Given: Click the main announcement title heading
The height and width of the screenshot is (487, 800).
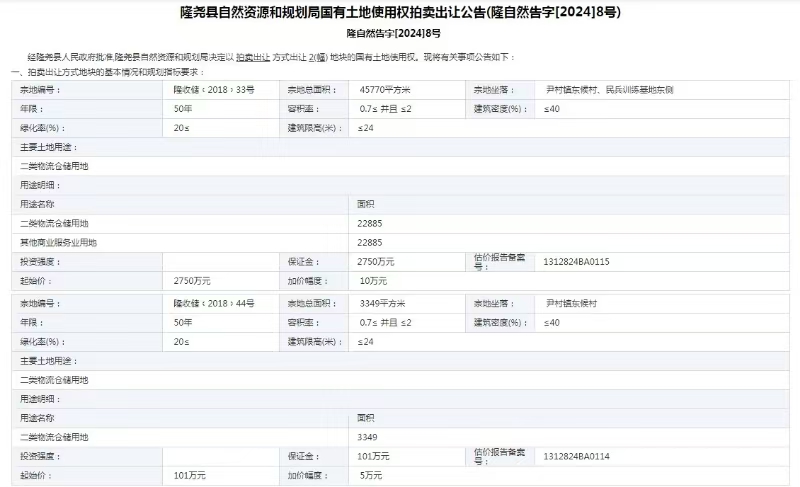Looking at the screenshot, I should pyautogui.click(x=399, y=14).
